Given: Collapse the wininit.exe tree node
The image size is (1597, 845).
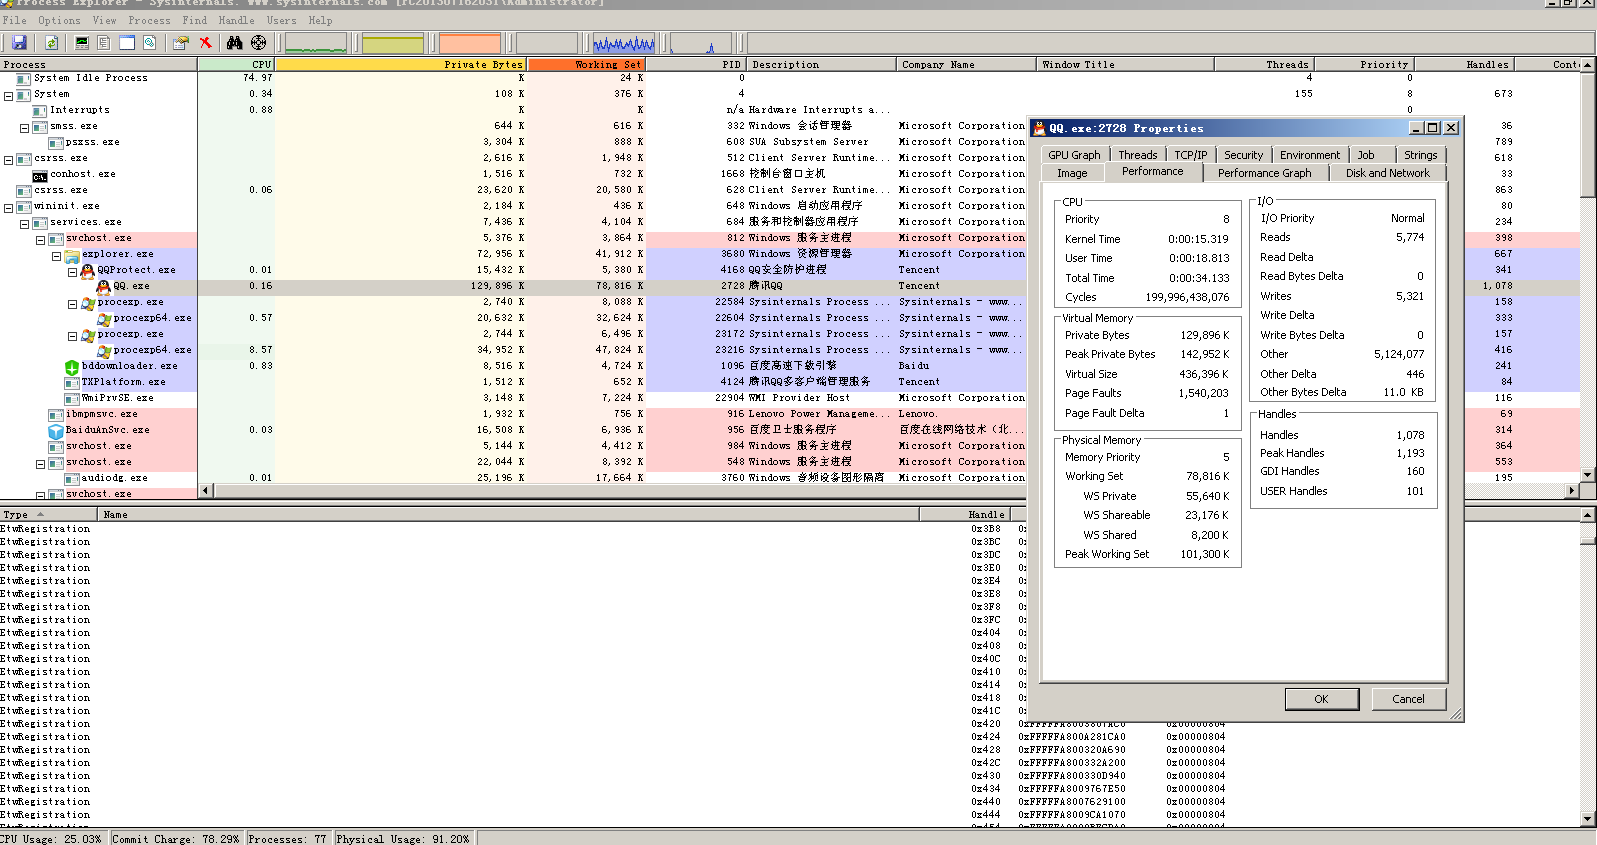Looking at the screenshot, I should [9, 208].
